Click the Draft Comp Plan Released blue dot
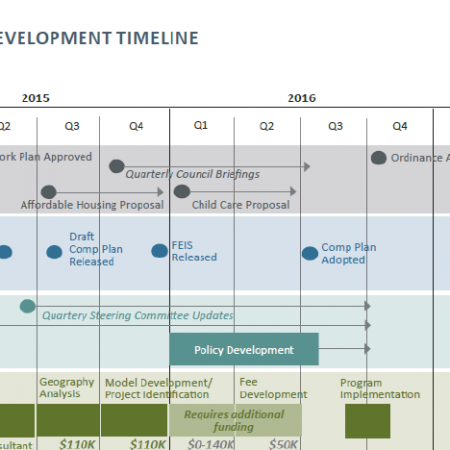The width and height of the screenshot is (450, 450). 54,252
